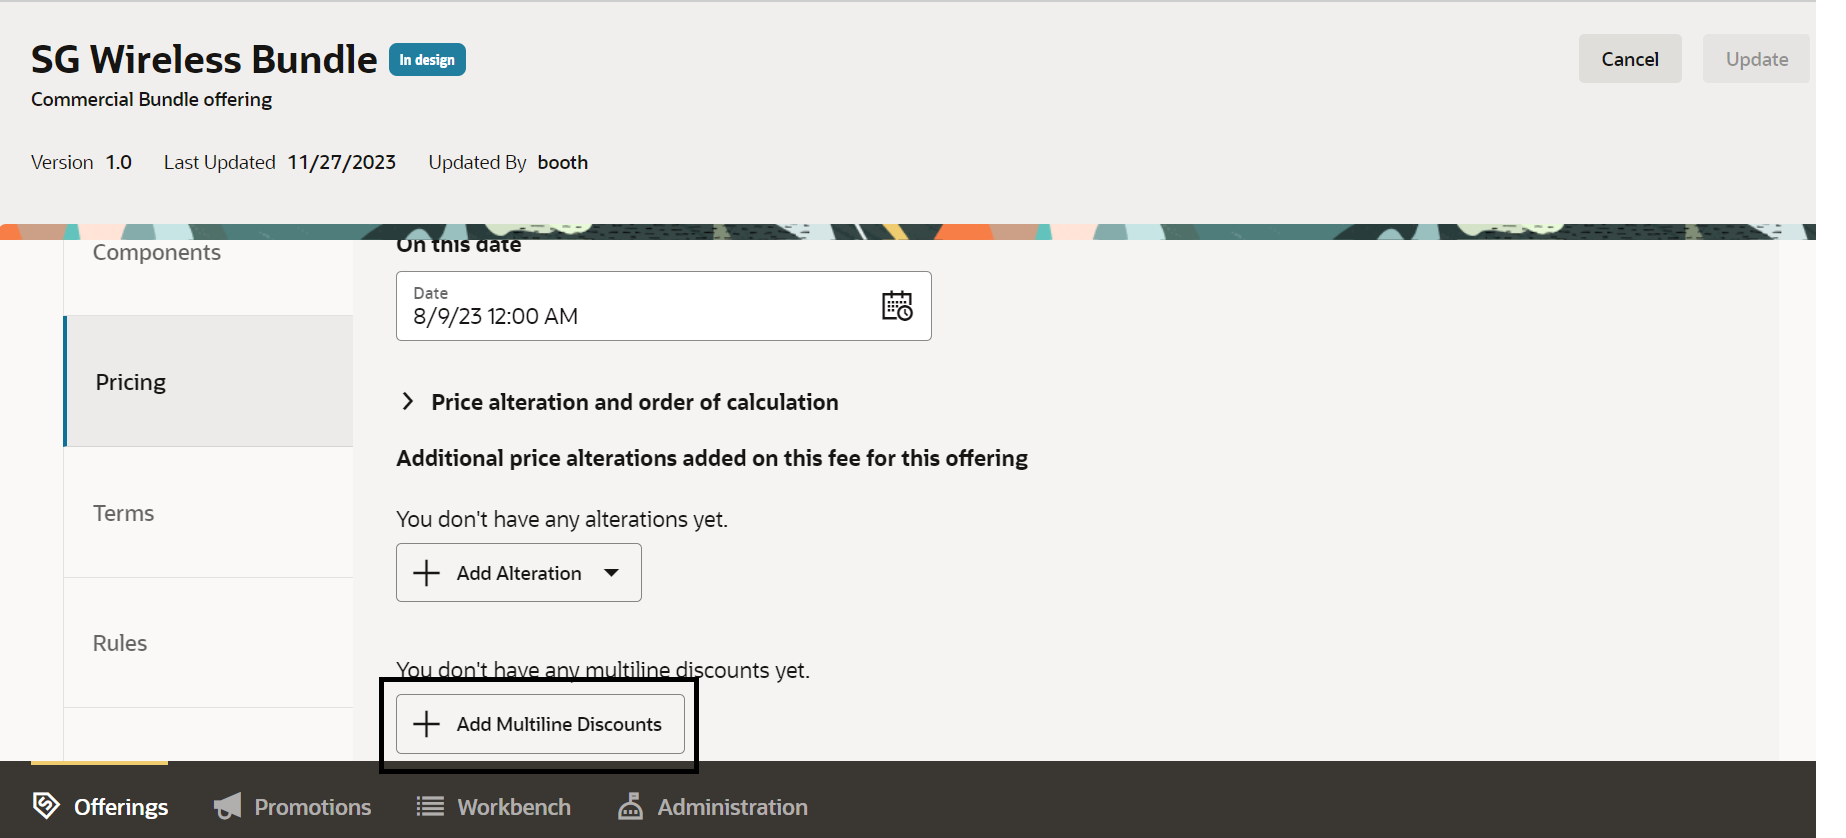Open the Terms tab
The width and height of the screenshot is (1846, 838).
(x=124, y=513)
